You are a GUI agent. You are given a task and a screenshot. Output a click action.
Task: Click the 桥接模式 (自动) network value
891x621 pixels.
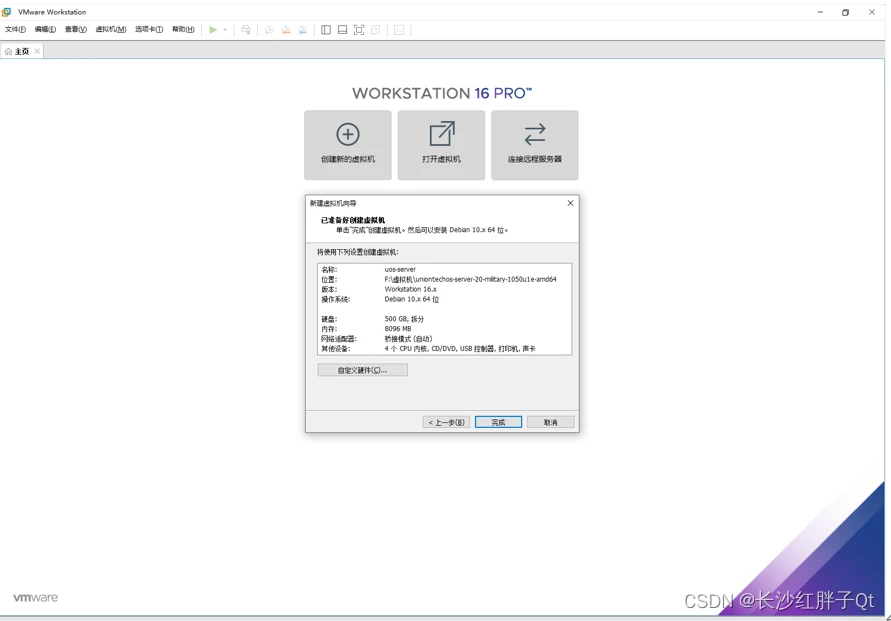pos(408,339)
